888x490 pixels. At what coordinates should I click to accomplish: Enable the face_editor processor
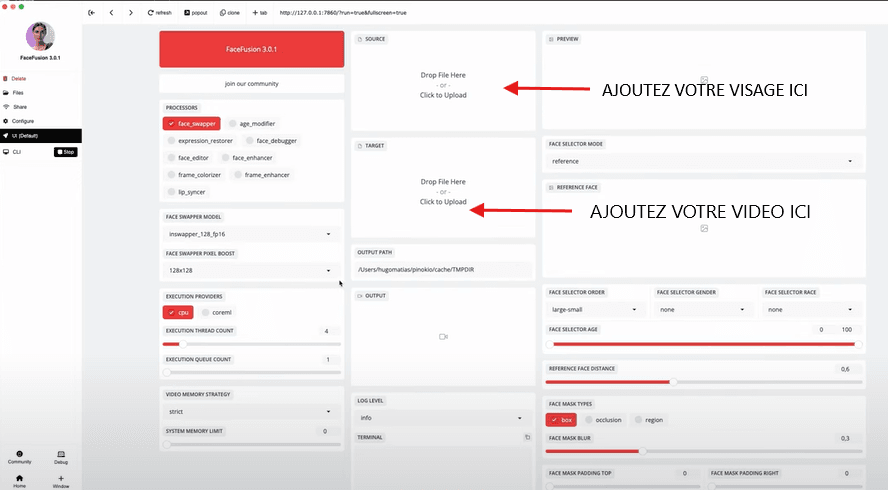[188, 157]
